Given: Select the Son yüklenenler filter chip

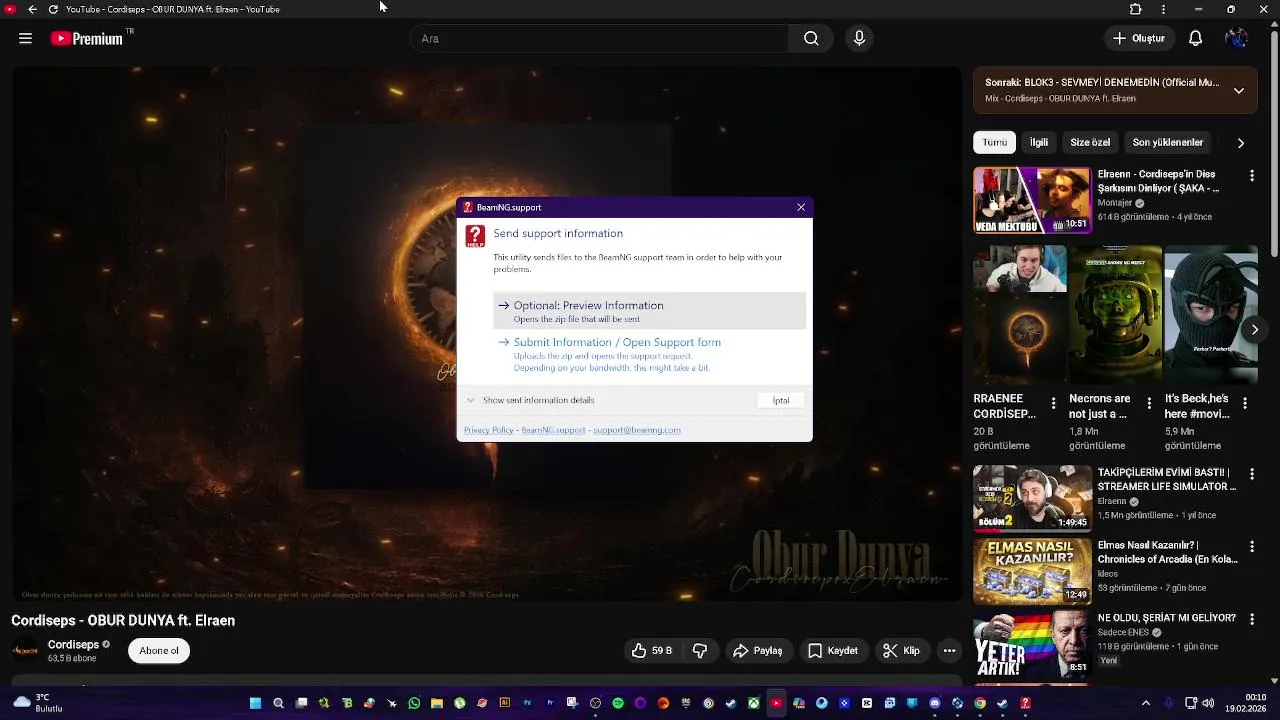Looking at the screenshot, I should click(x=1167, y=142).
